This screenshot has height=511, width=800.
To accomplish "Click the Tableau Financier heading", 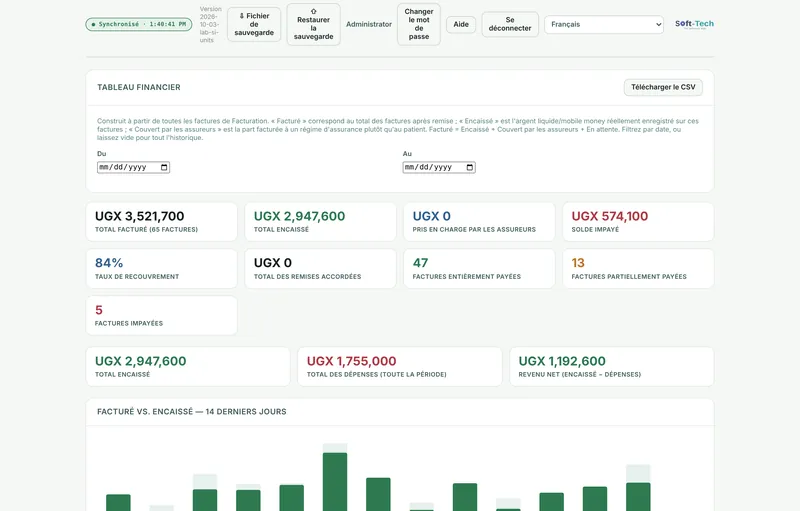I will click(x=139, y=87).
